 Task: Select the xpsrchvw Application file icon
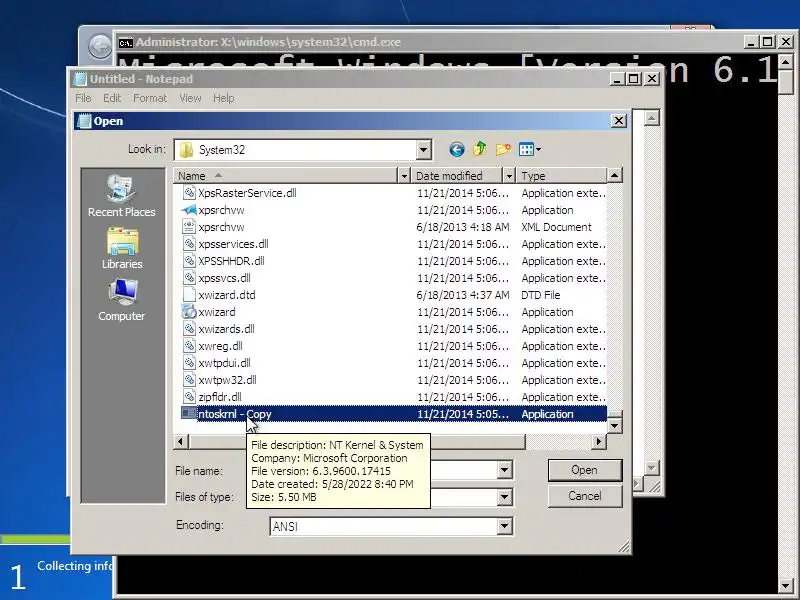coord(189,210)
